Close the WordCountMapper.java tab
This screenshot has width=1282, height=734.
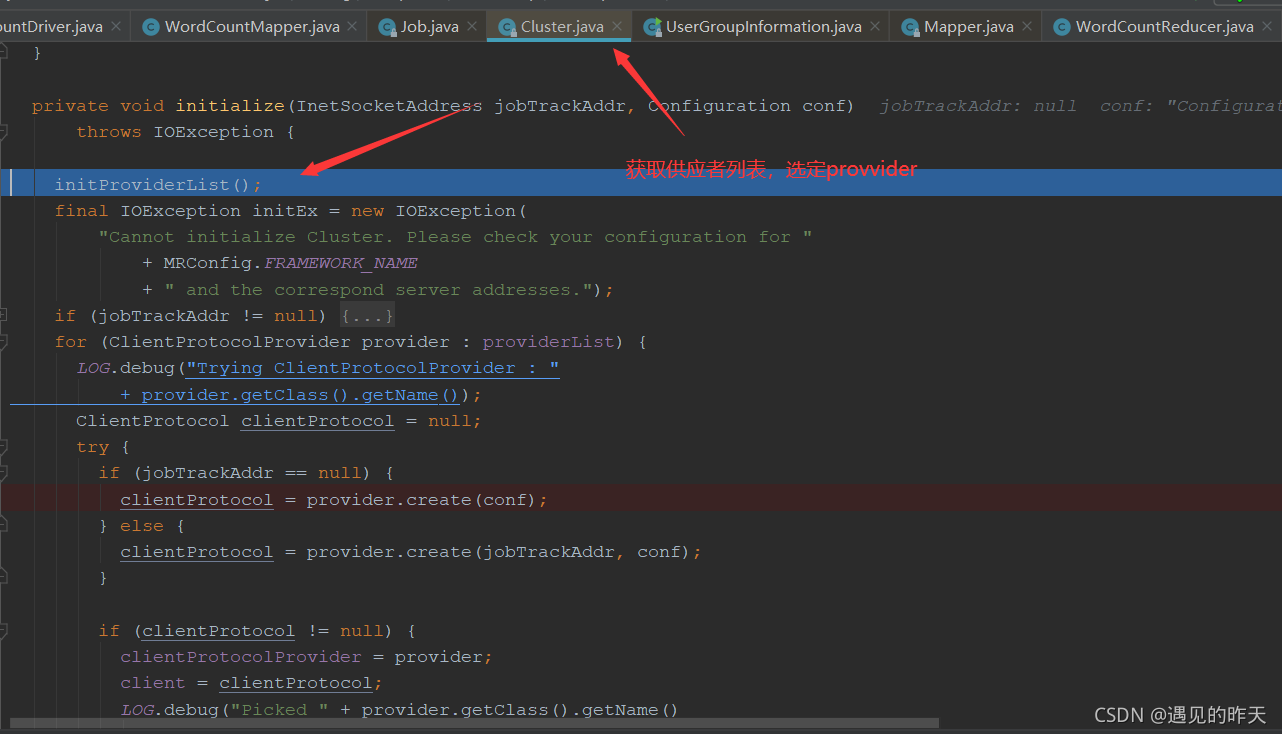(354, 27)
